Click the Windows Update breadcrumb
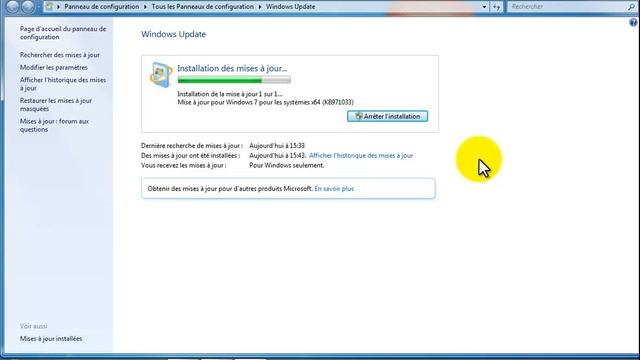The image size is (640, 360). click(x=290, y=7)
